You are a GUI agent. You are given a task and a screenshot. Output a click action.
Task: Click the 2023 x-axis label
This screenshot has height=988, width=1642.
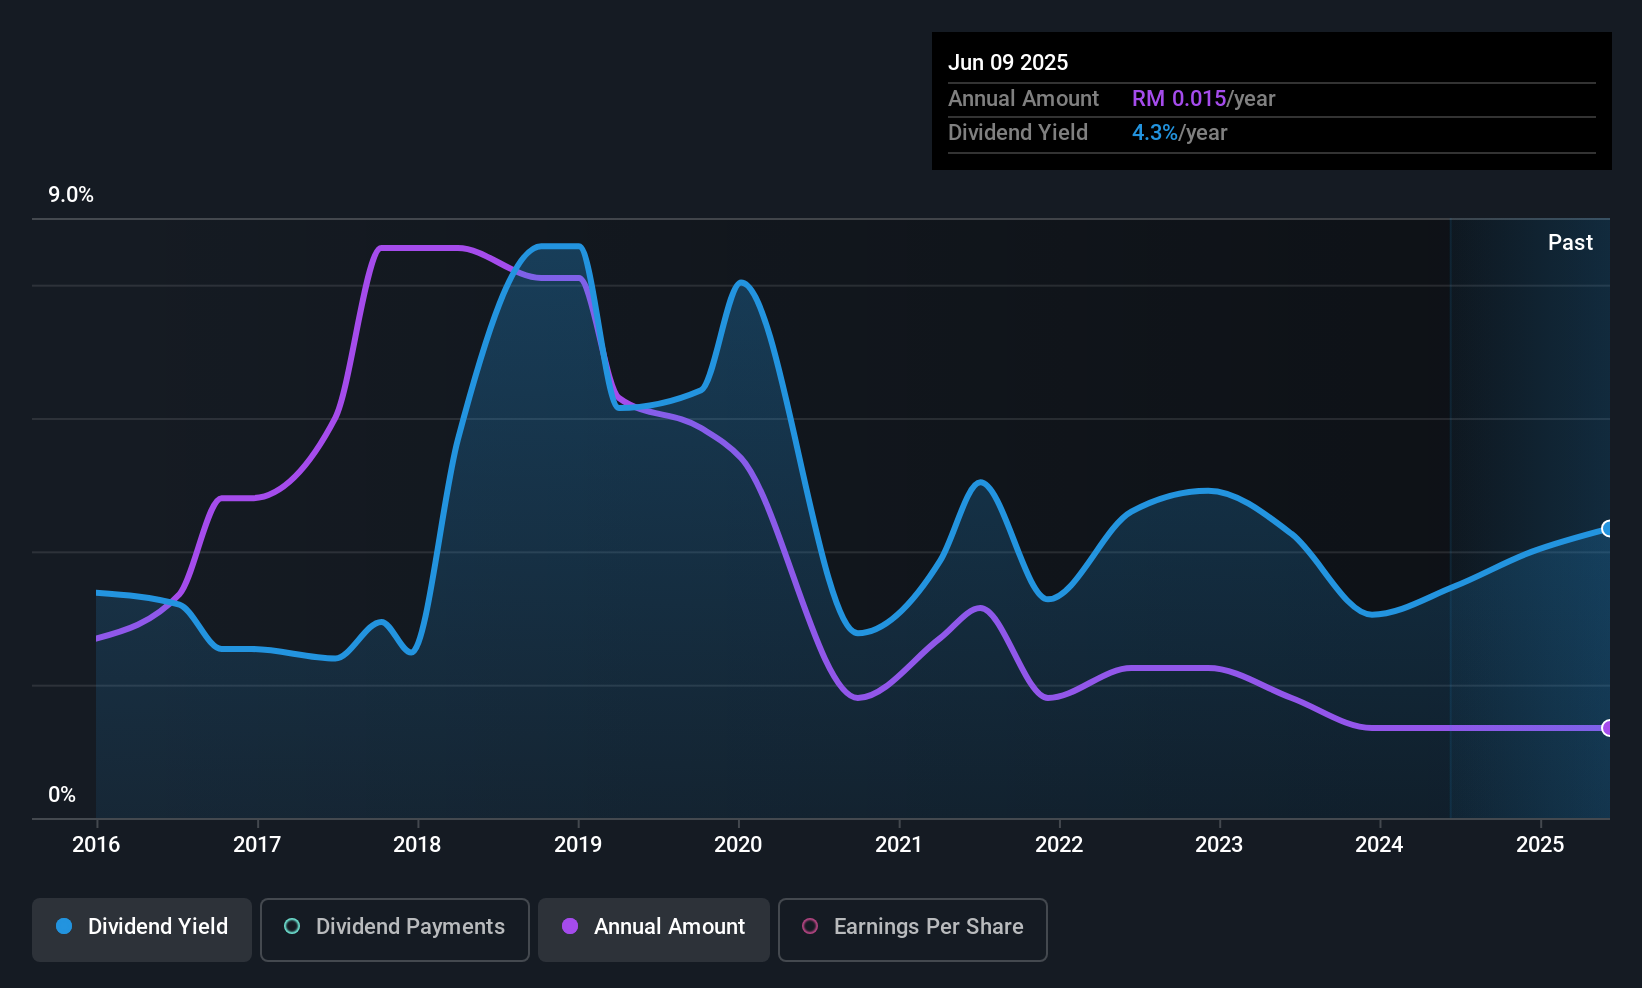coord(1219,844)
